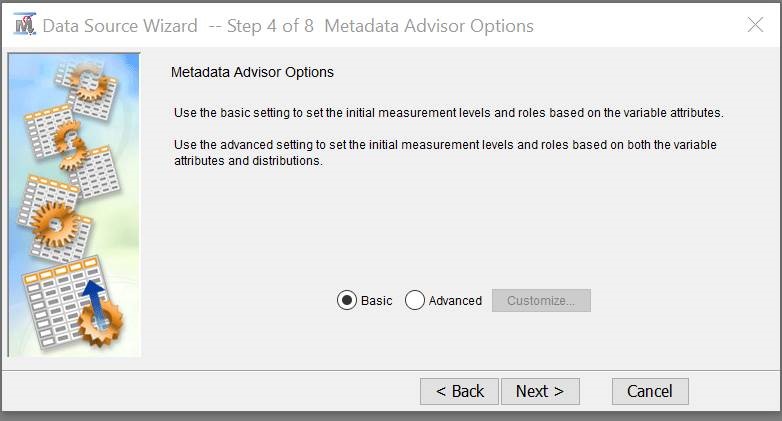The width and height of the screenshot is (782, 421).
Task: Click the orange gear at the illustration's bottom
Action: pyautogui.click(x=102, y=322)
